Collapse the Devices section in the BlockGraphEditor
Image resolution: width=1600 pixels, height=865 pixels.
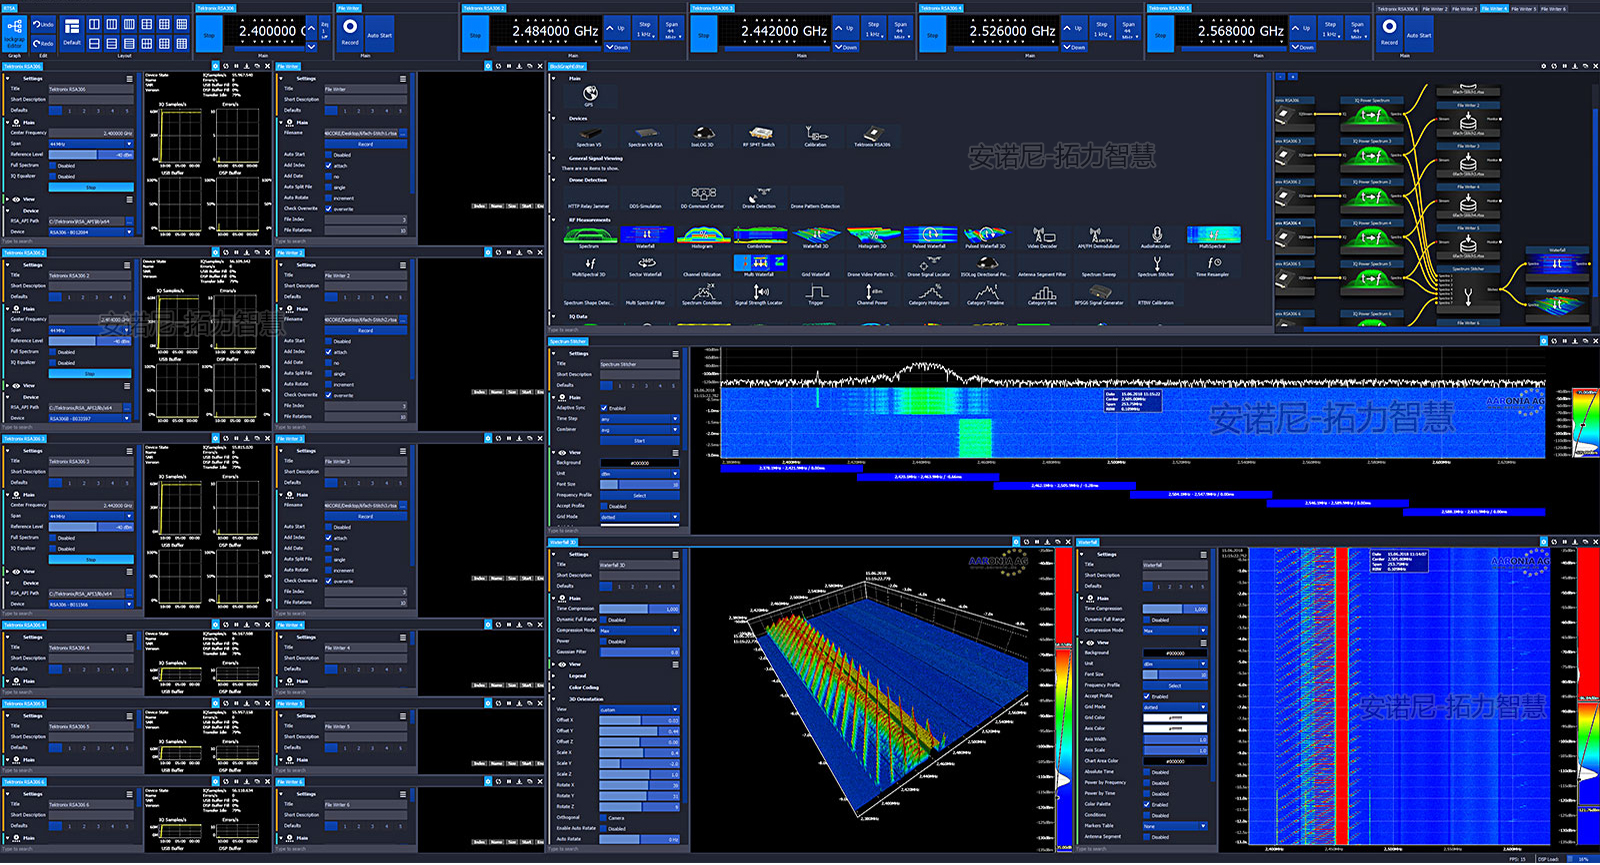pyautogui.click(x=554, y=118)
